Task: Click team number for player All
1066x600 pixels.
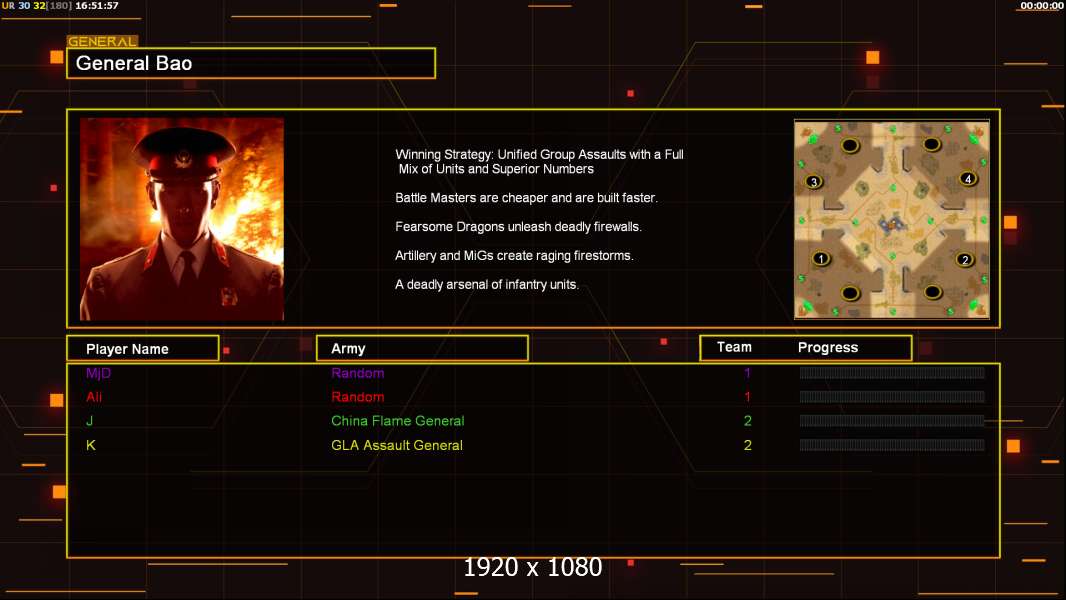Action: click(x=747, y=397)
